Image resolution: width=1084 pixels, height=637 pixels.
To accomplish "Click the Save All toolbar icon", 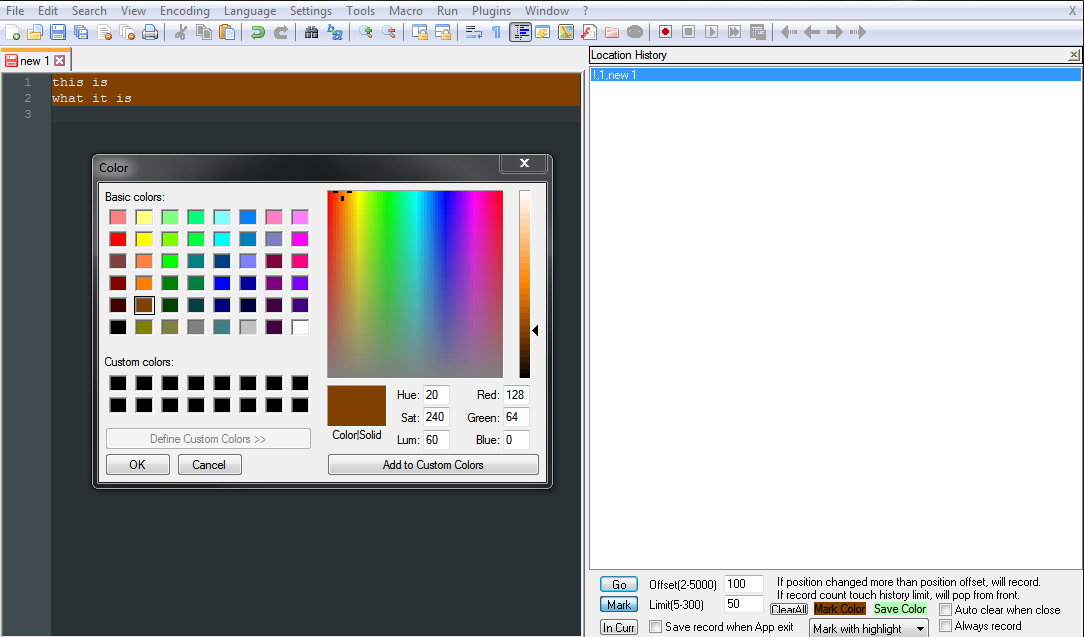I will pyautogui.click(x=81, y=32).
